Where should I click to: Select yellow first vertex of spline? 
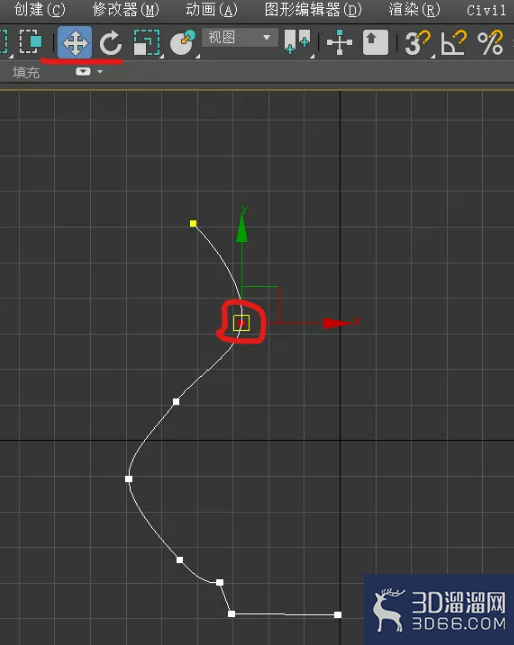coord(193,223)
